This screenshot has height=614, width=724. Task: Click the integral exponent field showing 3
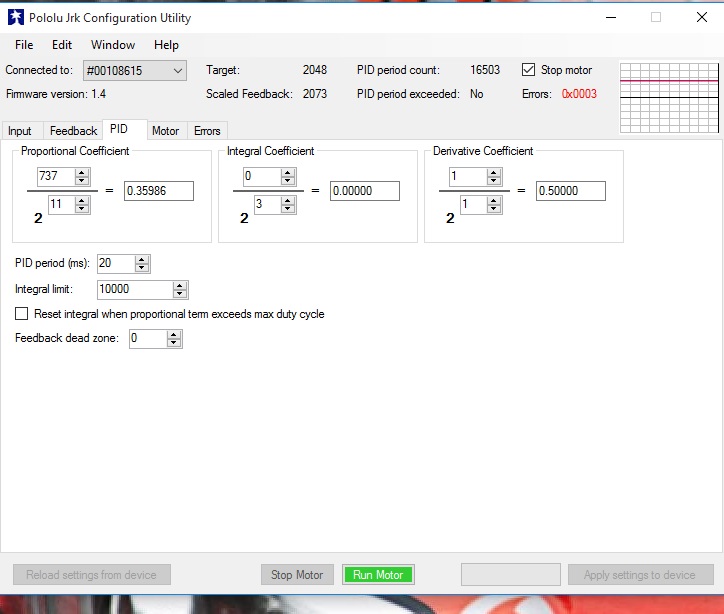(x=267, y=204)
